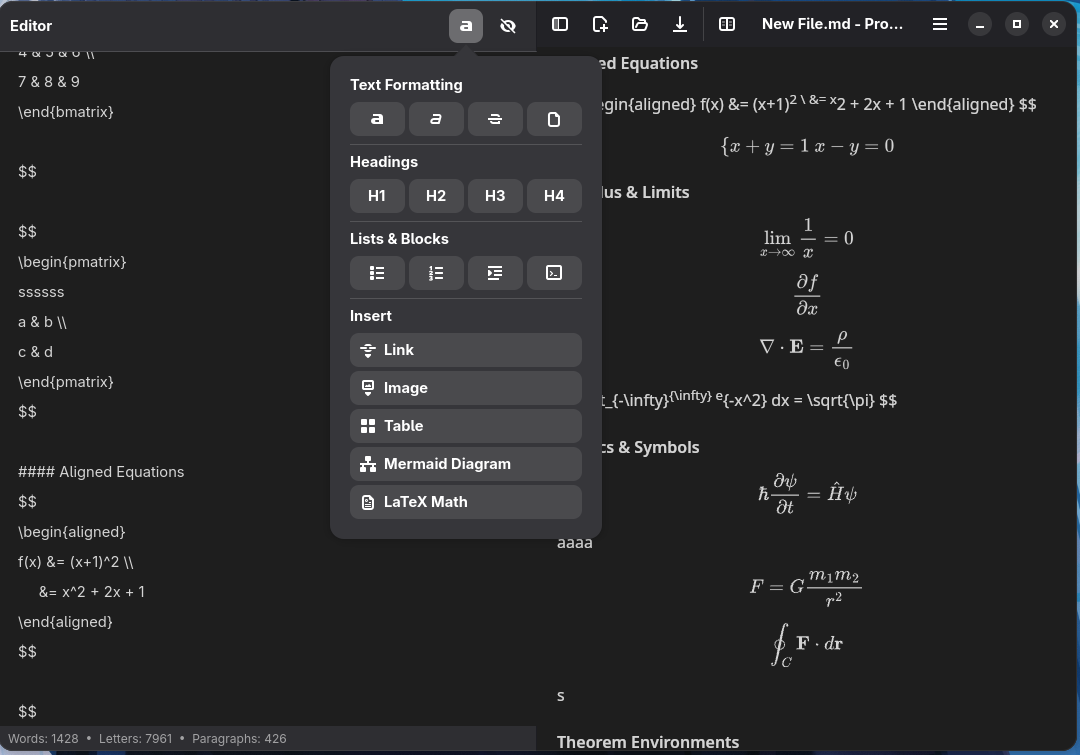Insert an Image
The image size is (1080, 755).
(x=466, y=388)
